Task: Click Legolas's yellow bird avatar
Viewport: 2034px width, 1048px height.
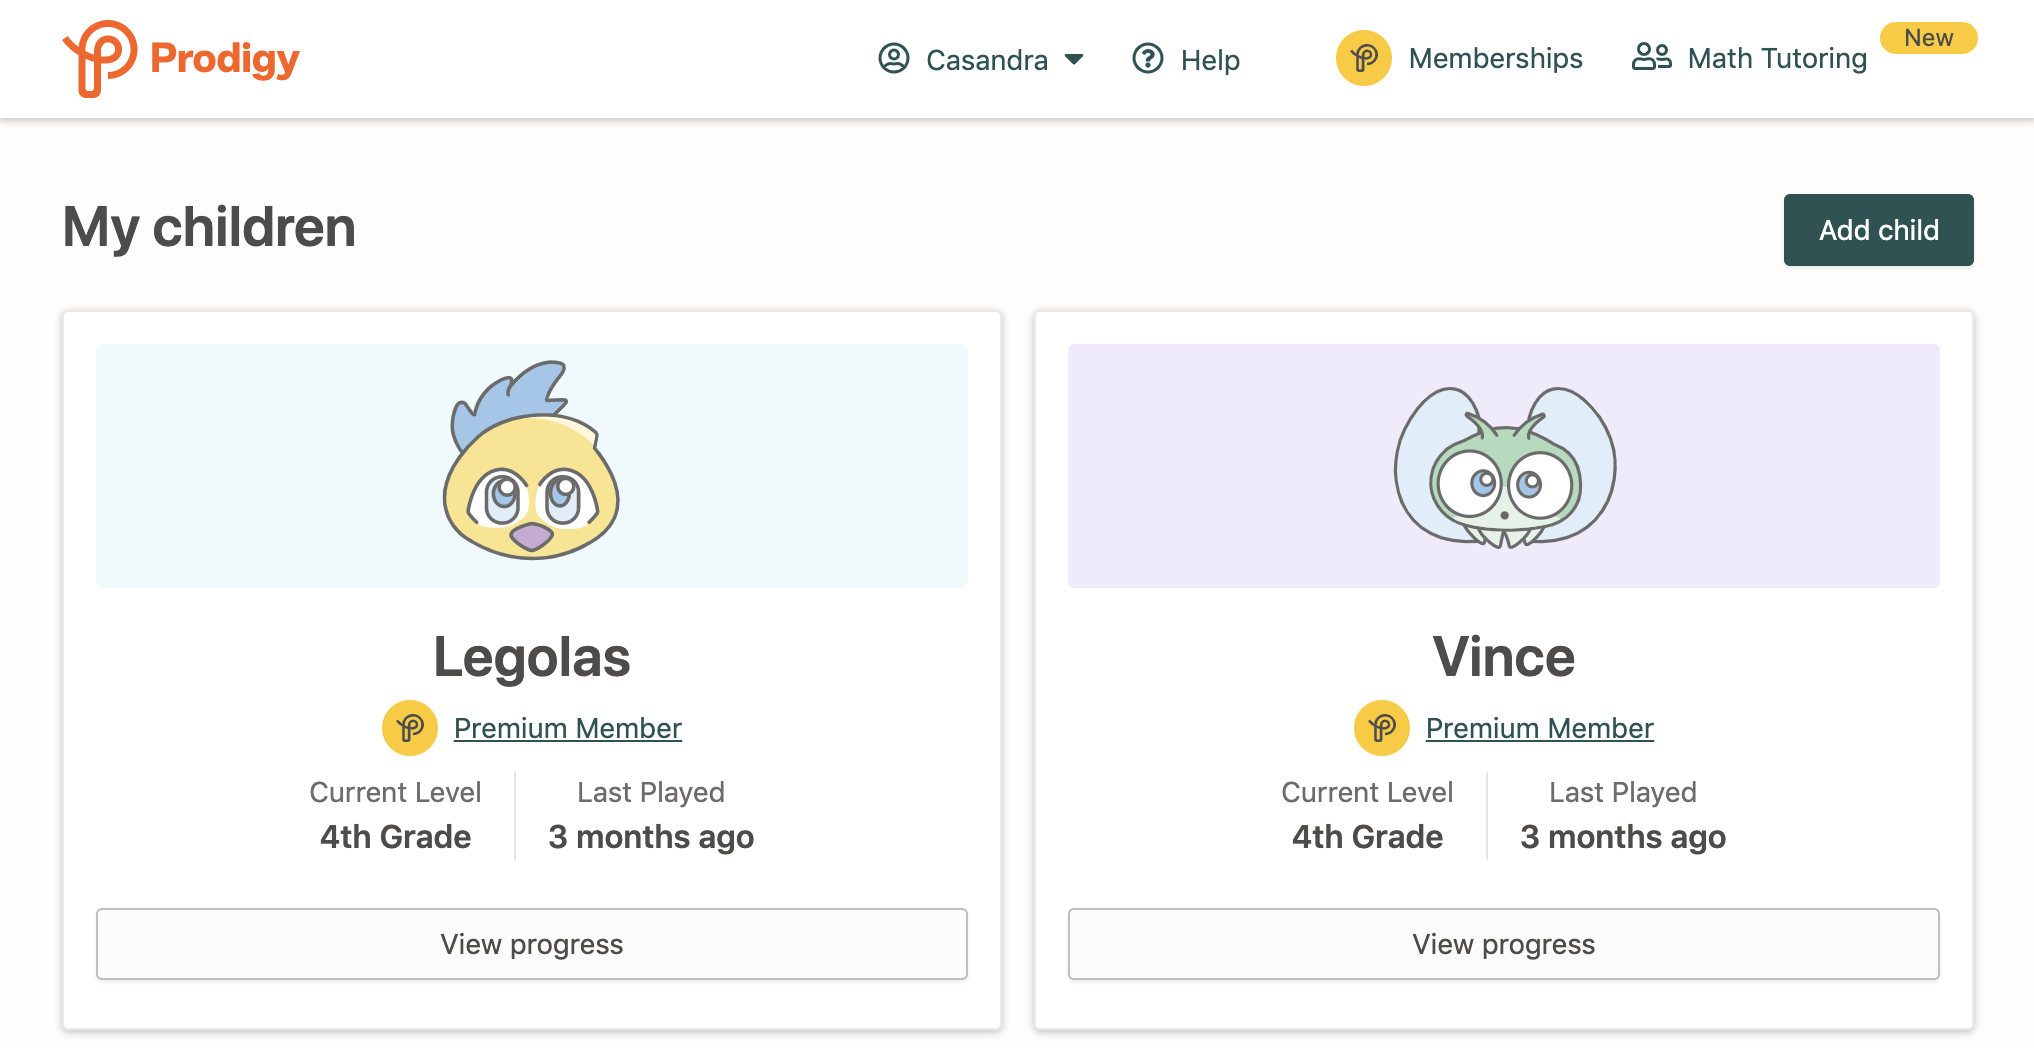Action: pyautogui.click(x=531, y=462)
